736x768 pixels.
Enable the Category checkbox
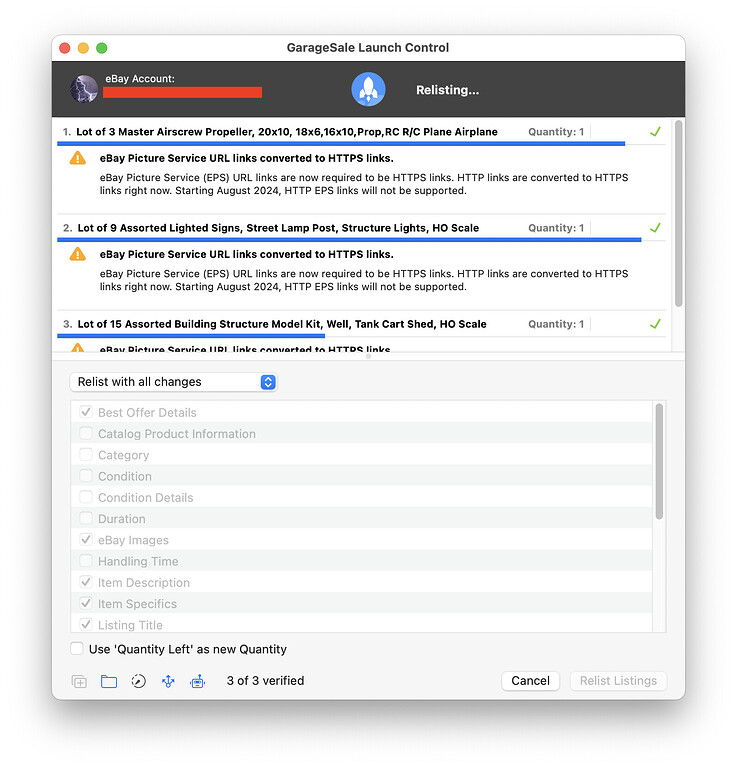click(86, 454)
